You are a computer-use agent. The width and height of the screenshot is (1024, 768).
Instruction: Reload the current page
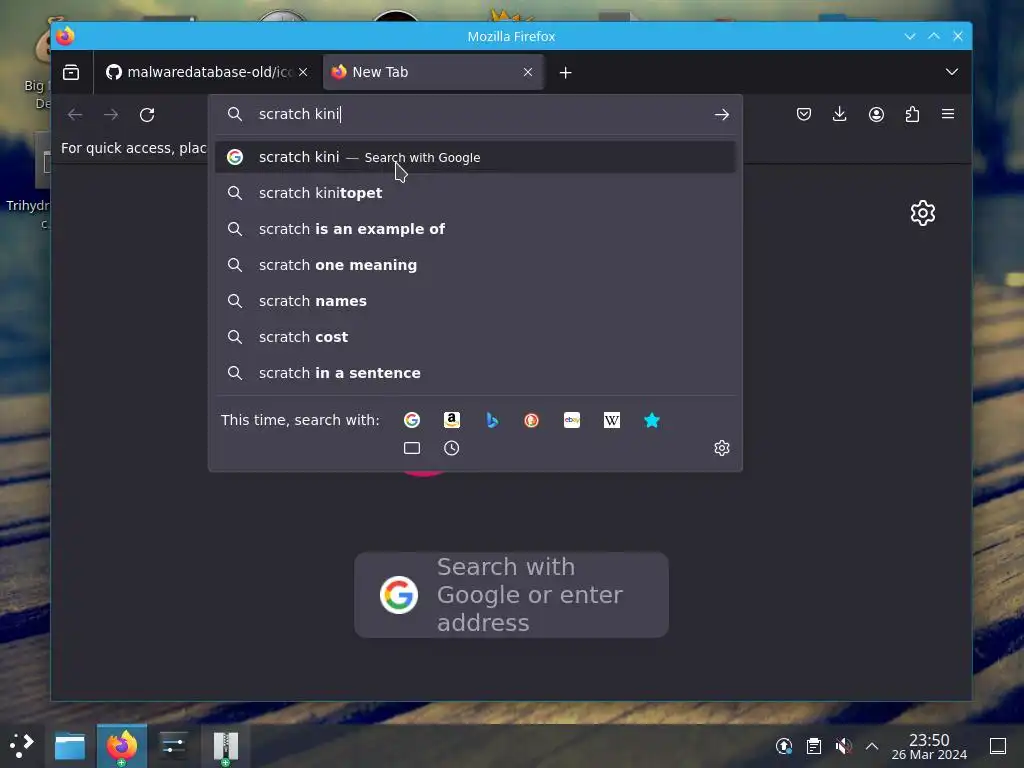pyautogui.click(x=147, y=114)
